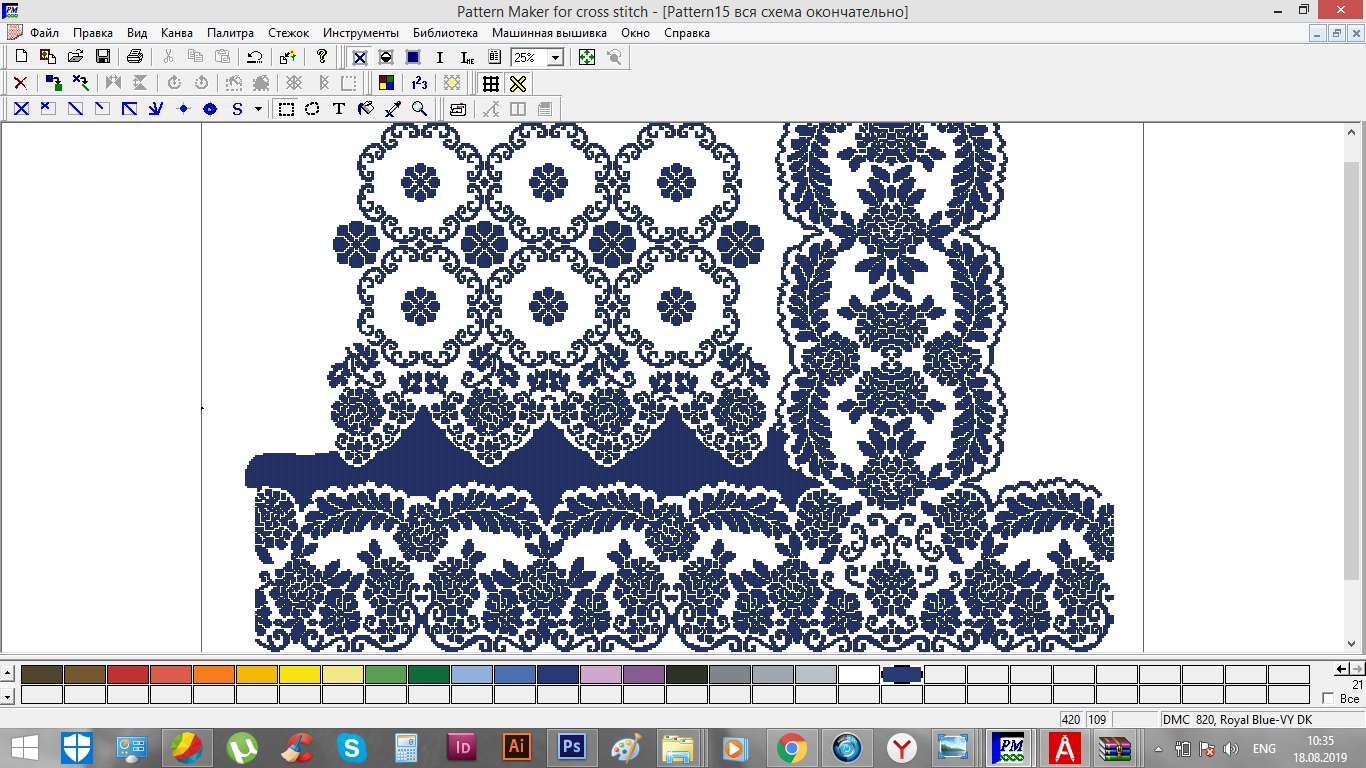Viewport: 1366px width, 768px height.
Task: Choose the flood fill bucket tool
Action: click(366, 109)
